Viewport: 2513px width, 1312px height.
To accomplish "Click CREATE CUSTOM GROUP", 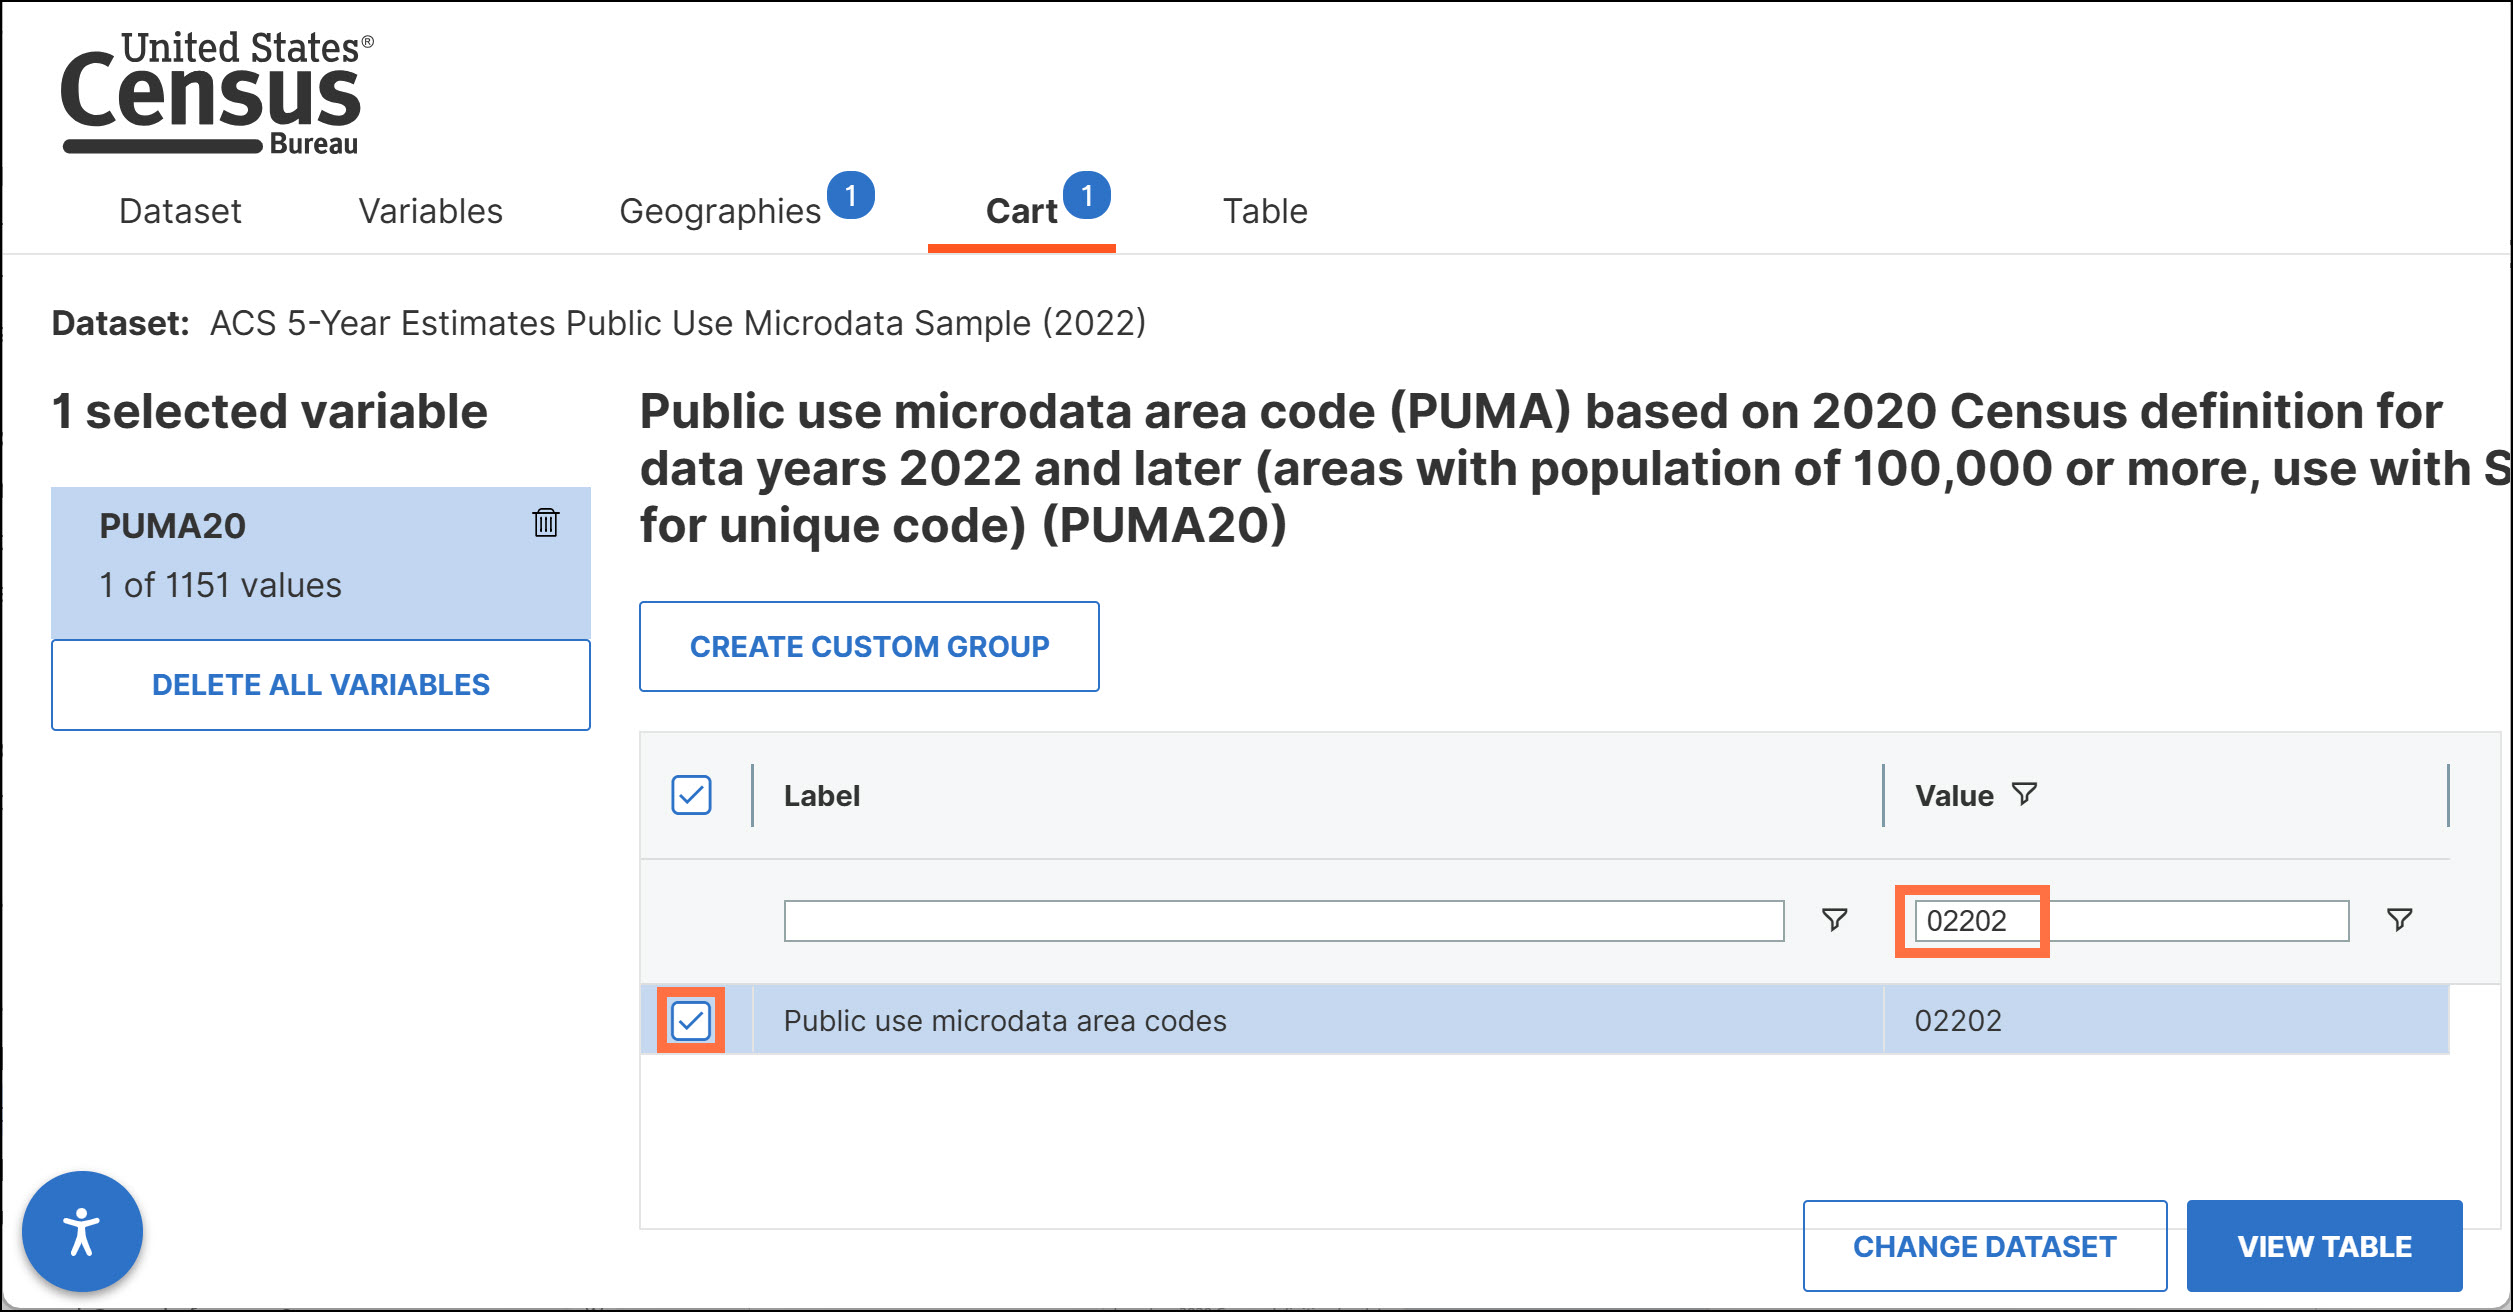I will 868,646.
